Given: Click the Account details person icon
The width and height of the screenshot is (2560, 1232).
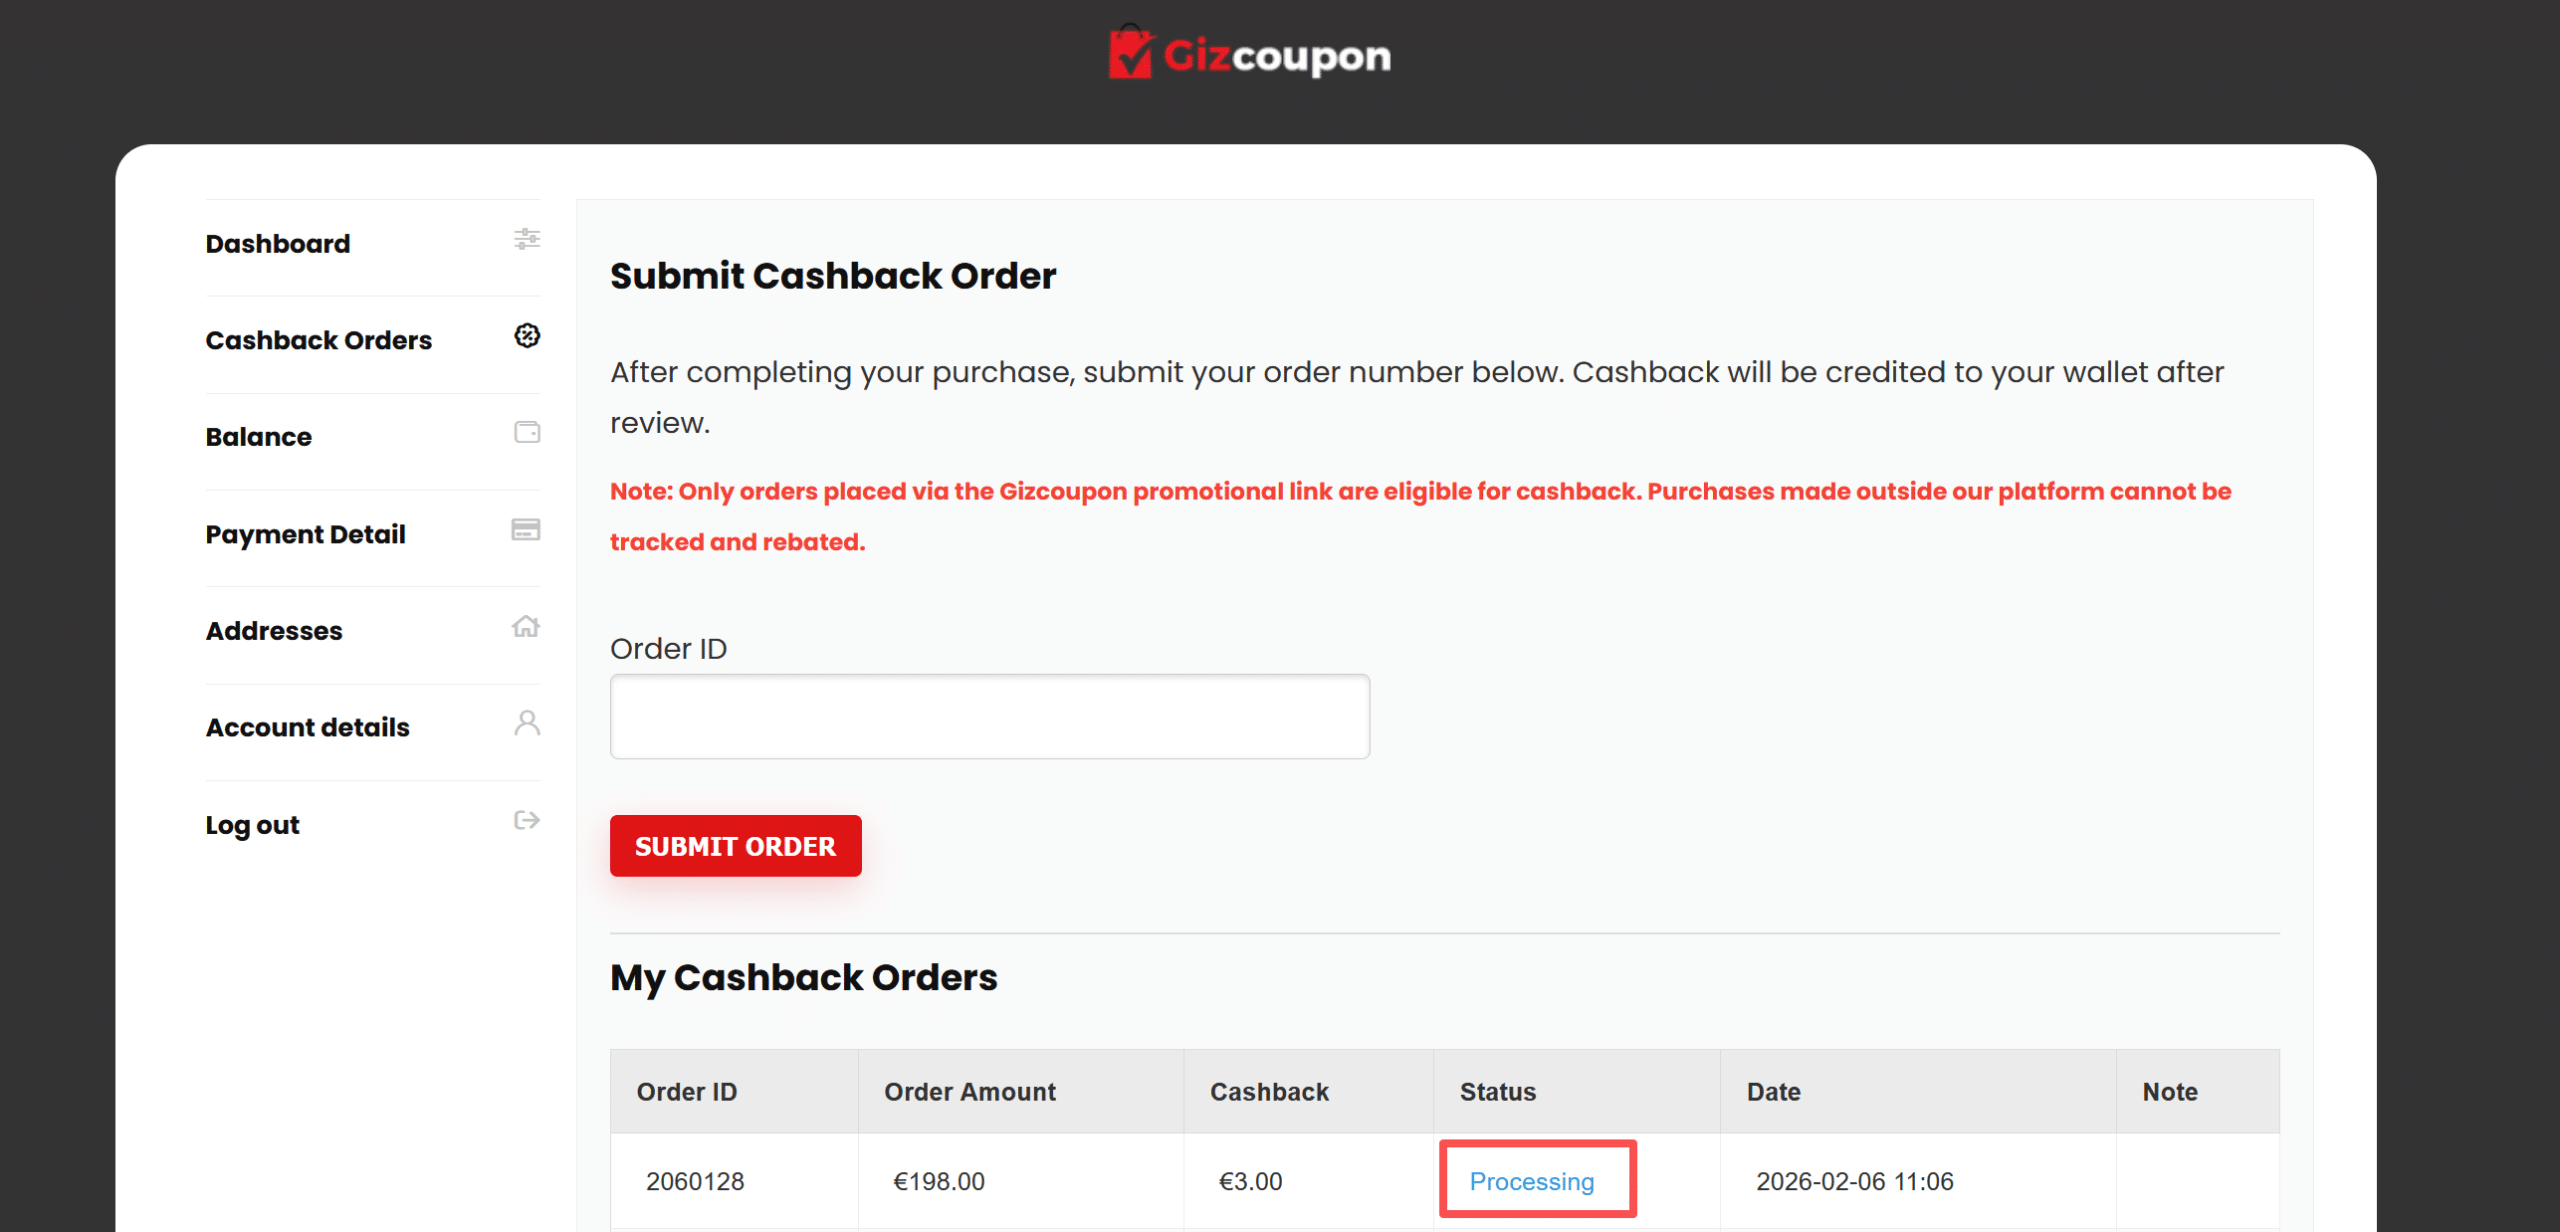Looking at the screenshot, I should tap(527, 723).
